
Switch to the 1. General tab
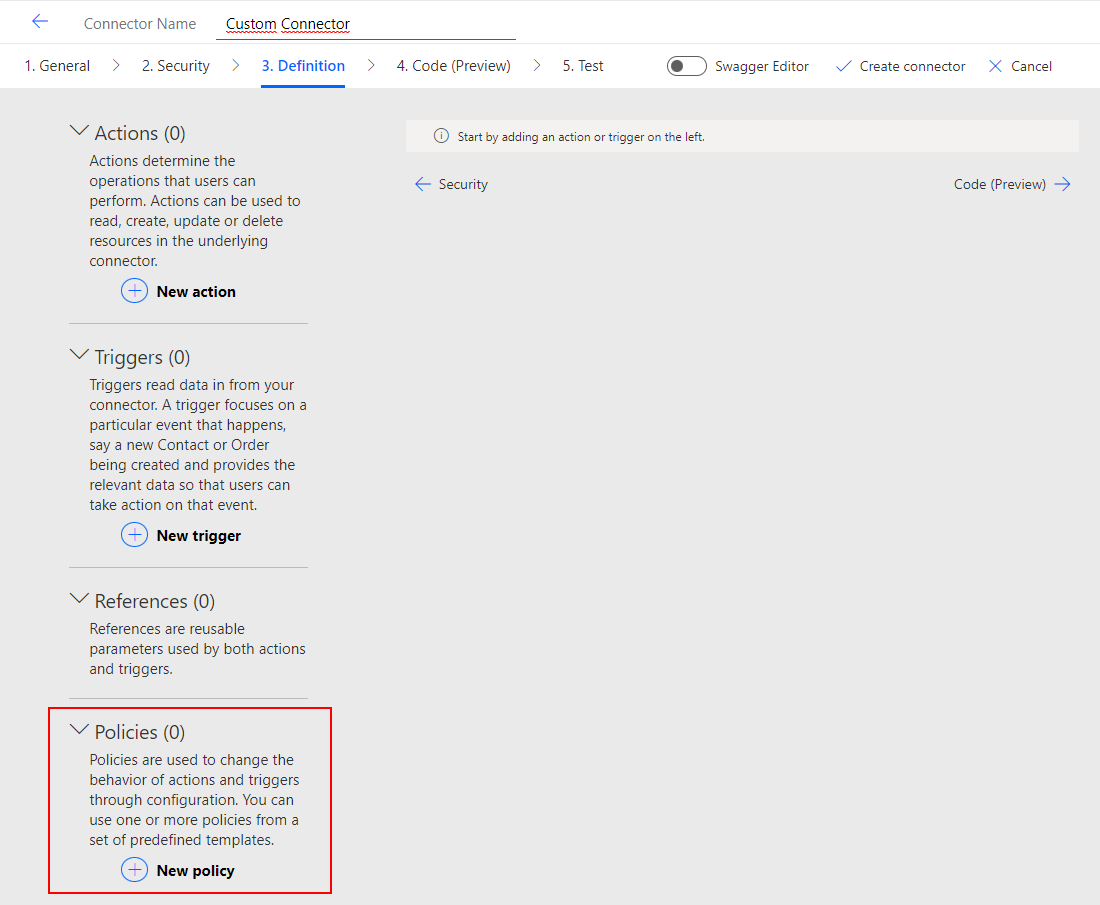[57, 66]
